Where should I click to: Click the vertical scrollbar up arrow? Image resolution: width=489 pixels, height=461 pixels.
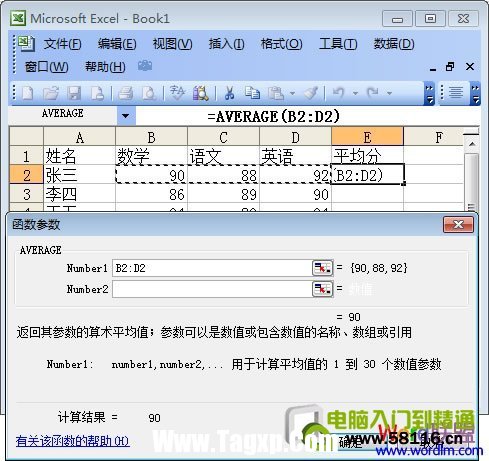472,144
